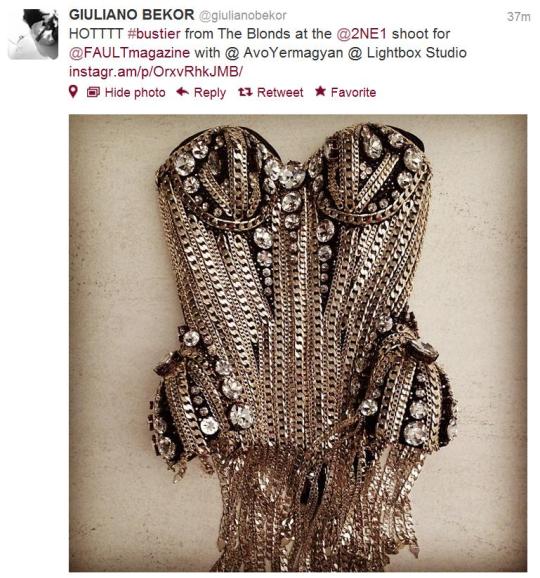This screenshot has width=540, height=578.
Task: Click the Favorite star icon
Action: tap(320, 91)
